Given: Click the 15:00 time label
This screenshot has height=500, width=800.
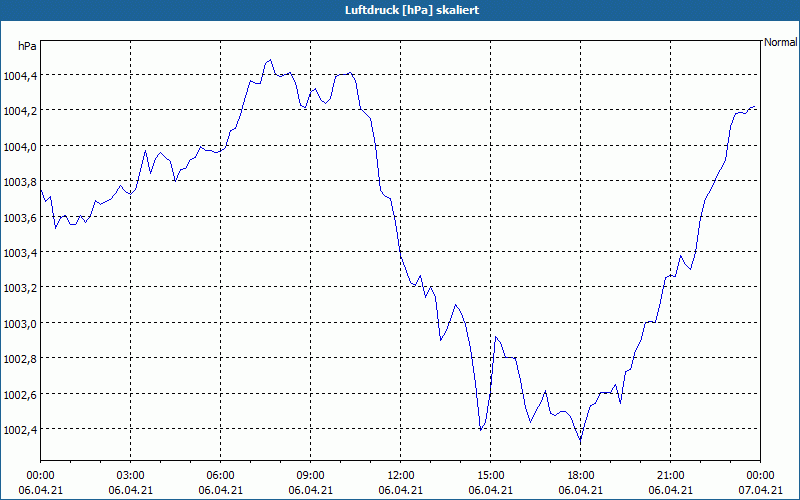Looking at the screenshot, I should pyautogui.click(x=490, y=476).
